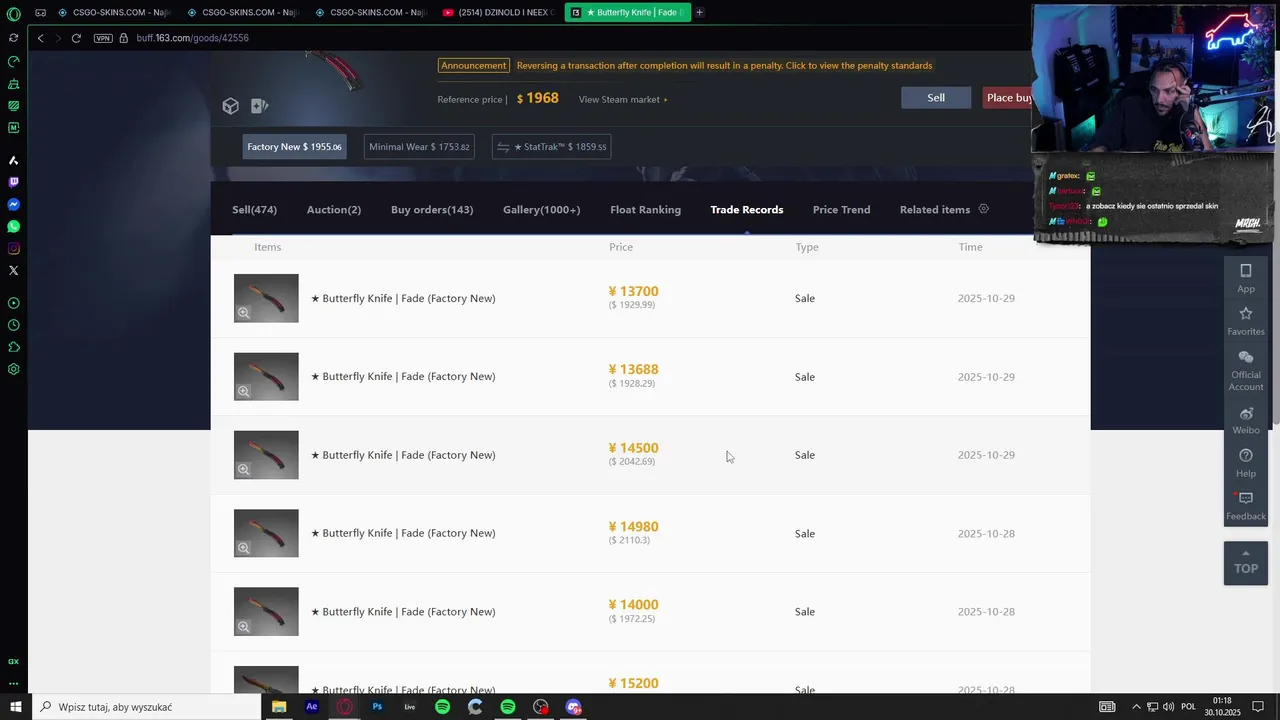1280x720 pixels.
Task: Follow the View Steam market link
Action: point(623,99)
